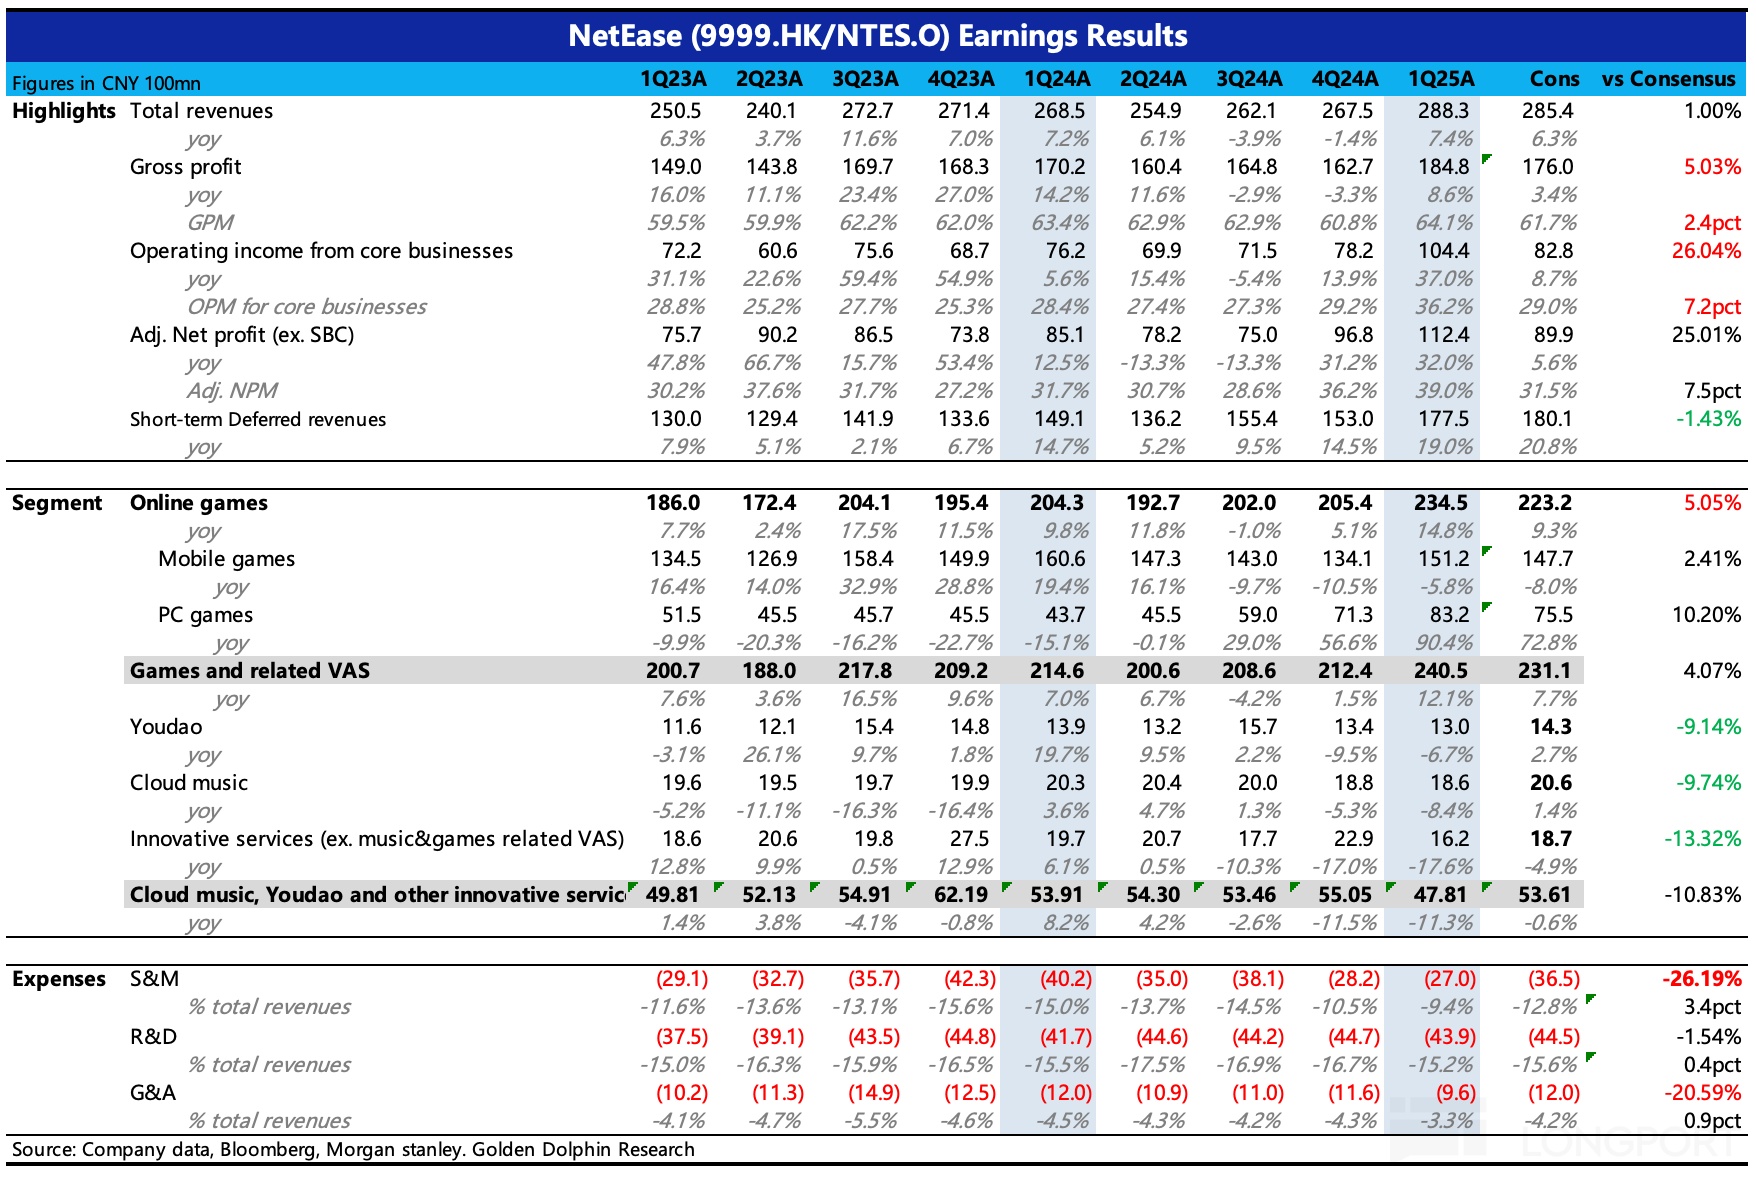Click the 1Q24A column header
1756x1180 pixels.
[x=1057, y=79]
